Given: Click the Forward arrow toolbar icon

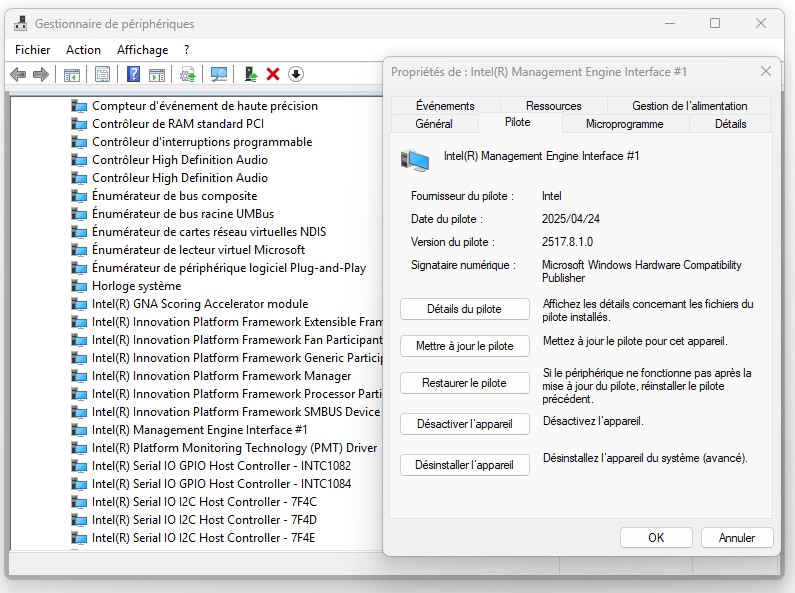Looking at the screenshot, I should point(41,74).
